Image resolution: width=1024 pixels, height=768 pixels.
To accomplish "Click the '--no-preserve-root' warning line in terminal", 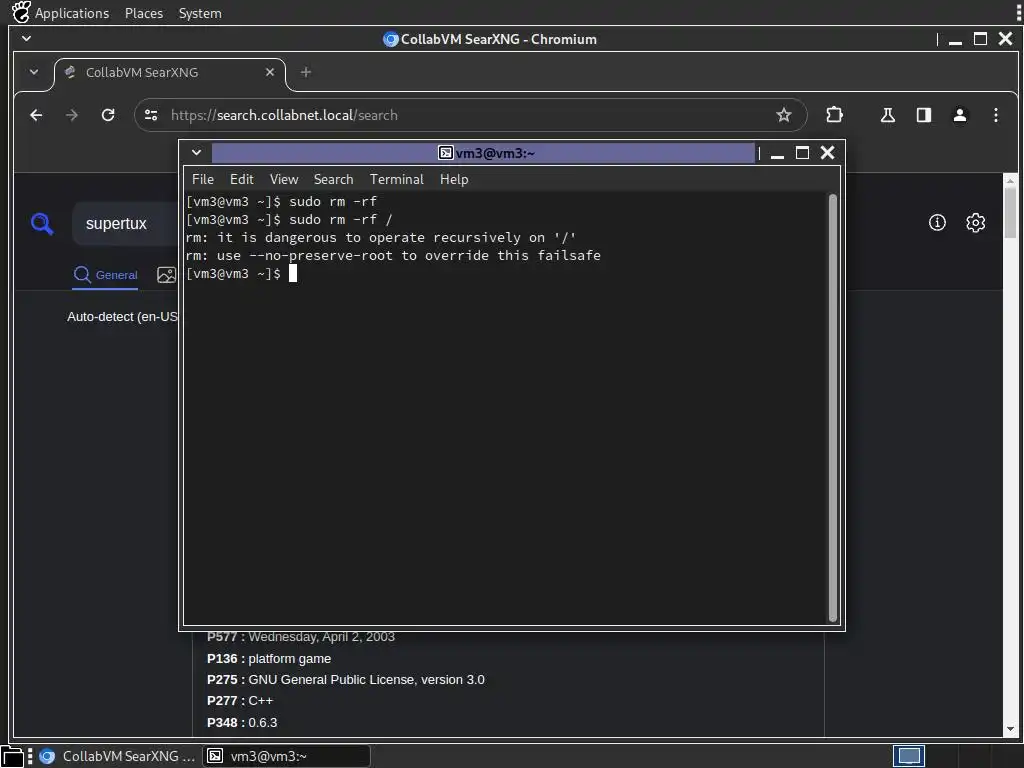I will [393, 255].
